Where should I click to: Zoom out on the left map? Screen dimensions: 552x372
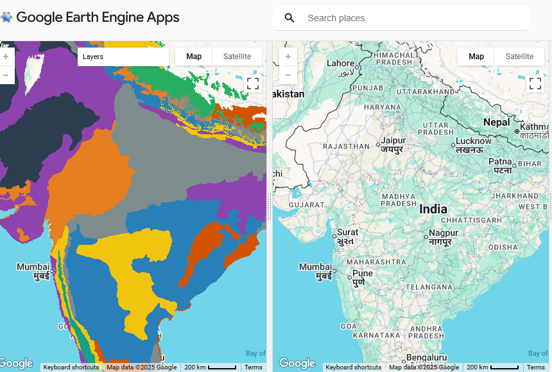[x=6, y=75]
